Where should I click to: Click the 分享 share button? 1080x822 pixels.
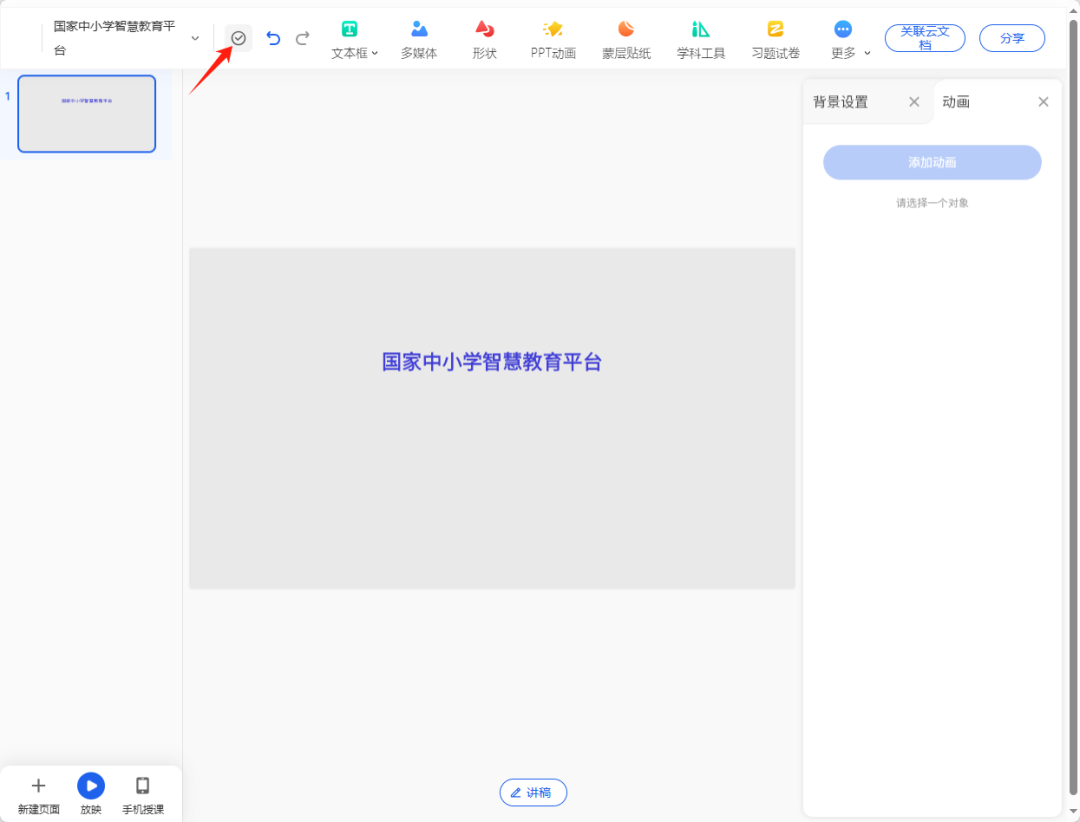point(1011,37)
